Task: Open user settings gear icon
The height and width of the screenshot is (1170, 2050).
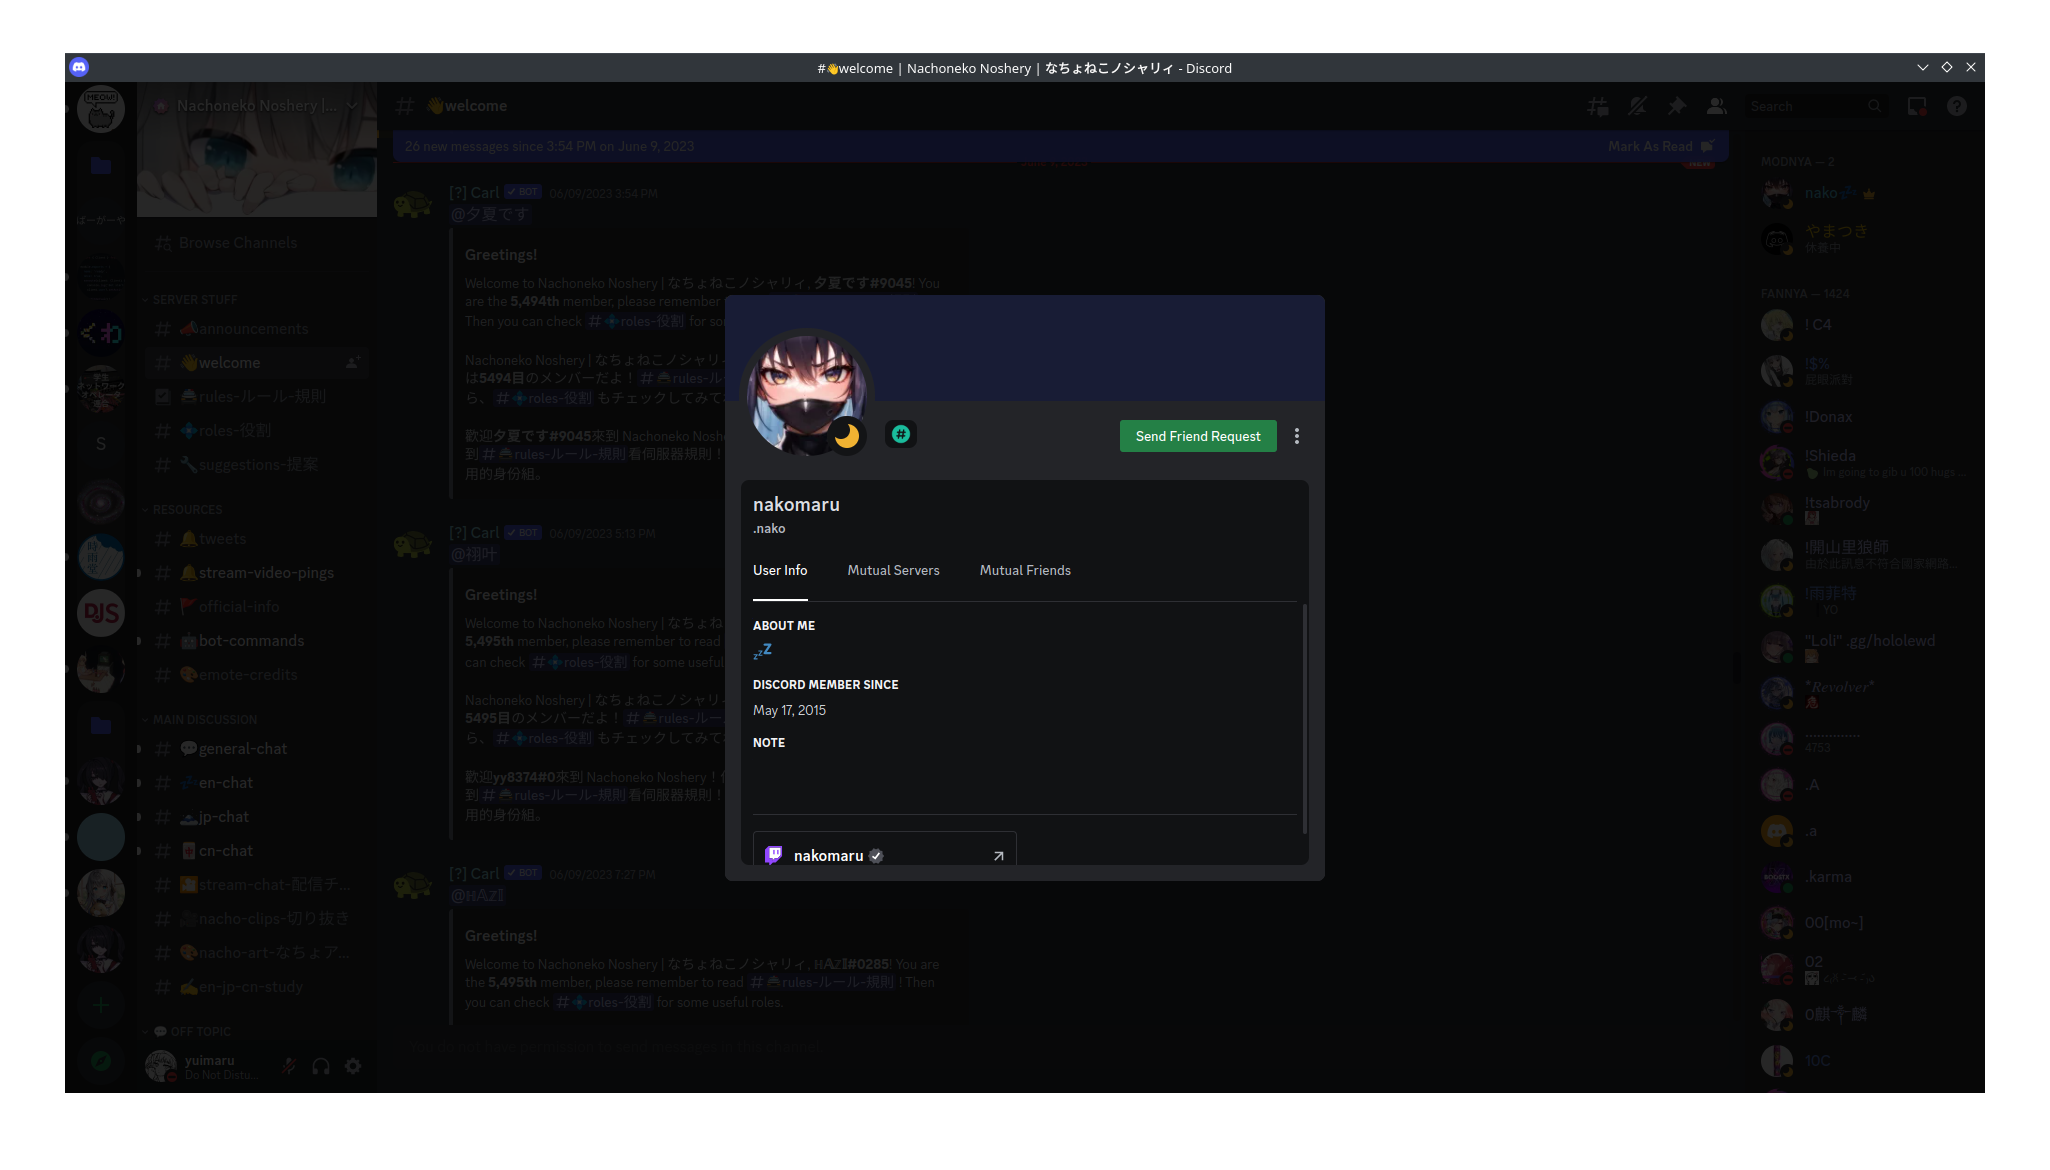Action: [353, 1066]
